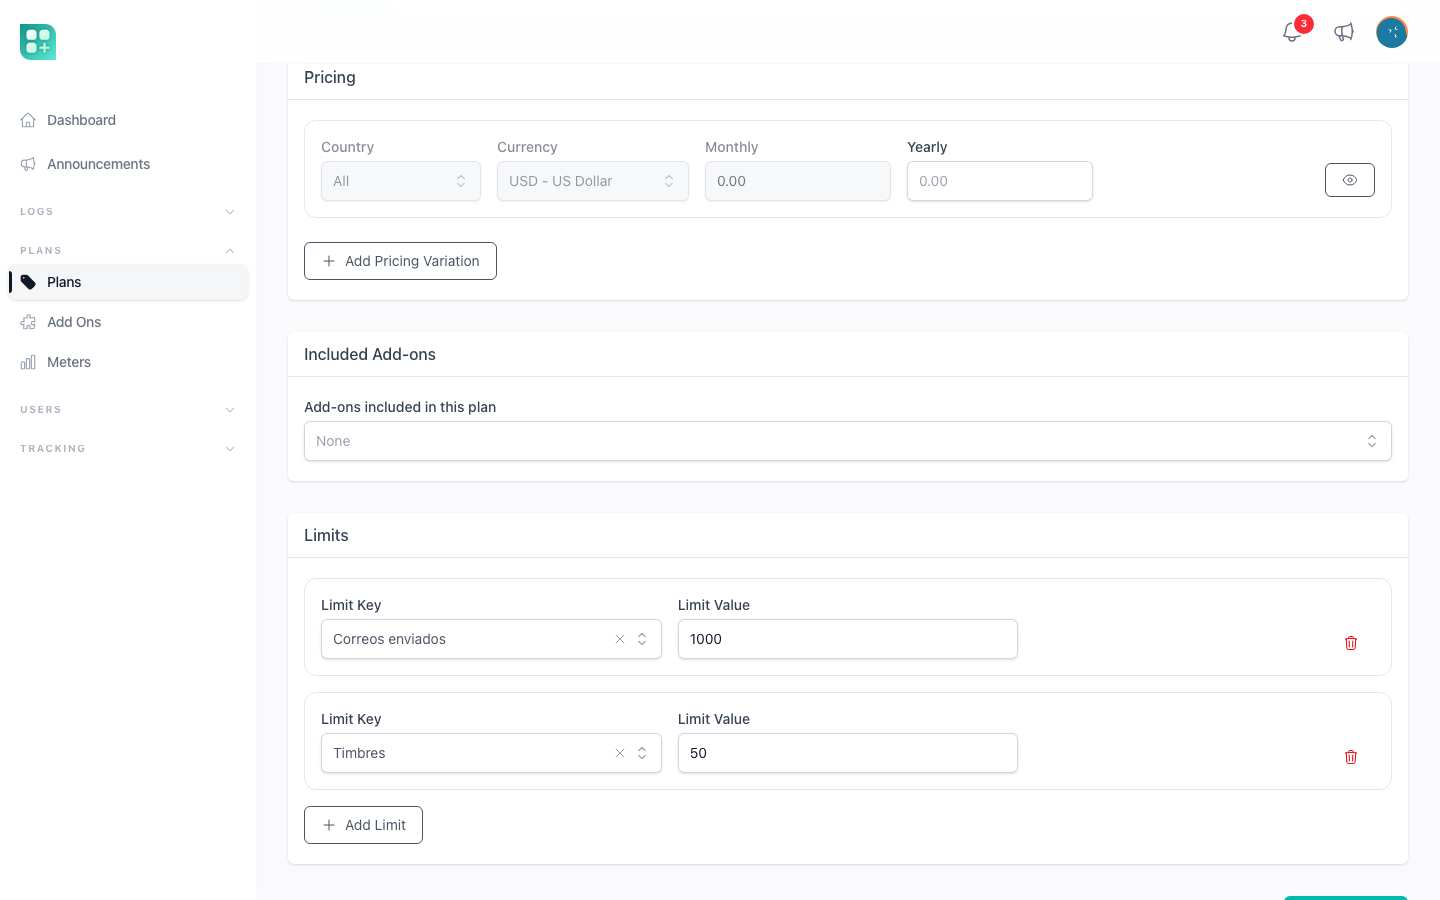Edit the limit value 50 field

pos(848,753)
